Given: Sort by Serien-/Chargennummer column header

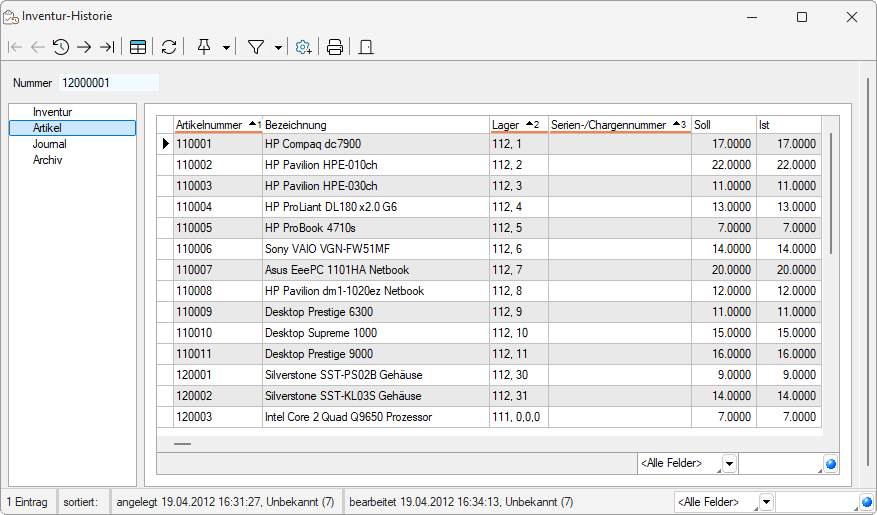Looking at the screenshot, I should pyautogui.click(x=620, y=125).
